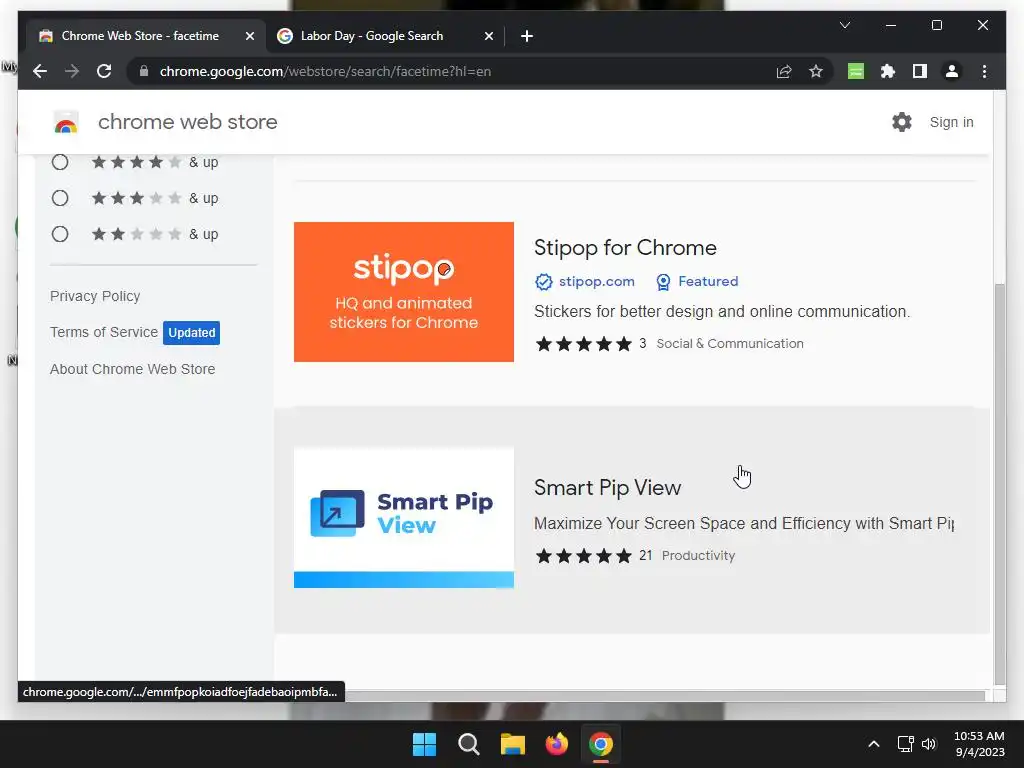Screen dimensions: 1024x768
Task: Click the Chrome taskbar icon
Action: coord(601,744)
